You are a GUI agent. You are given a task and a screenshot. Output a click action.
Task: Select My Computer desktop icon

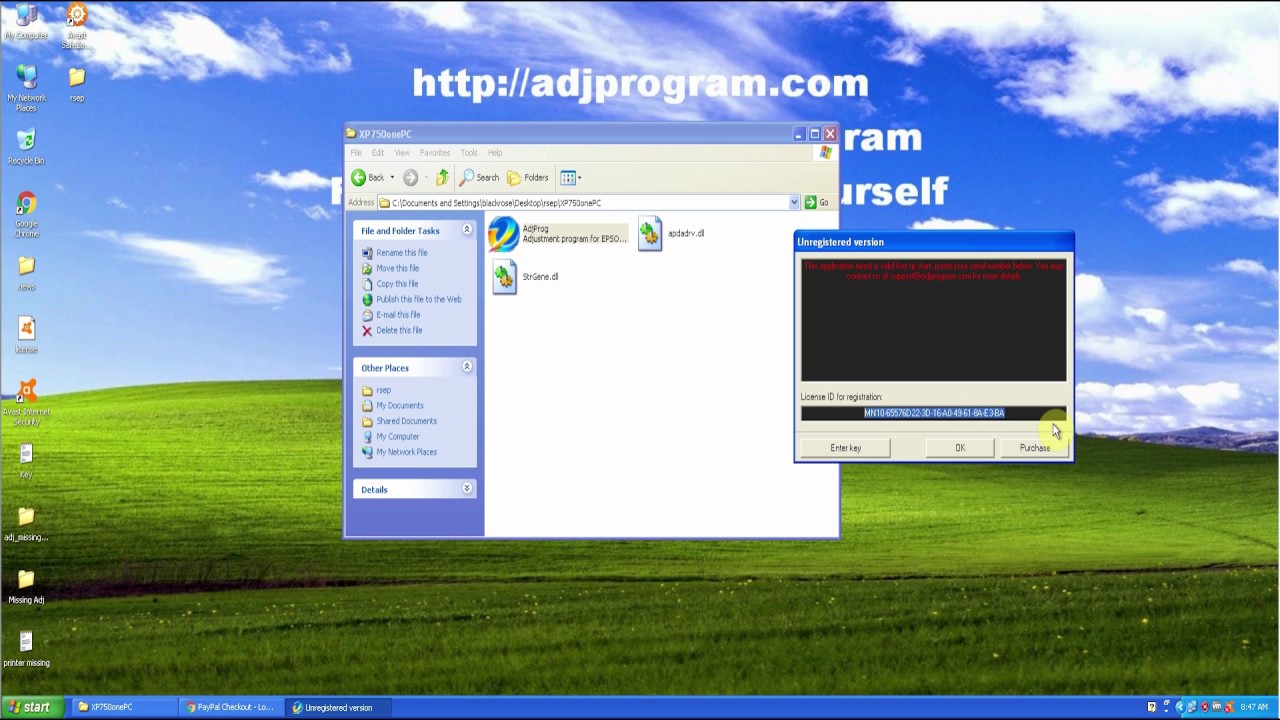(x=26, y=21)
